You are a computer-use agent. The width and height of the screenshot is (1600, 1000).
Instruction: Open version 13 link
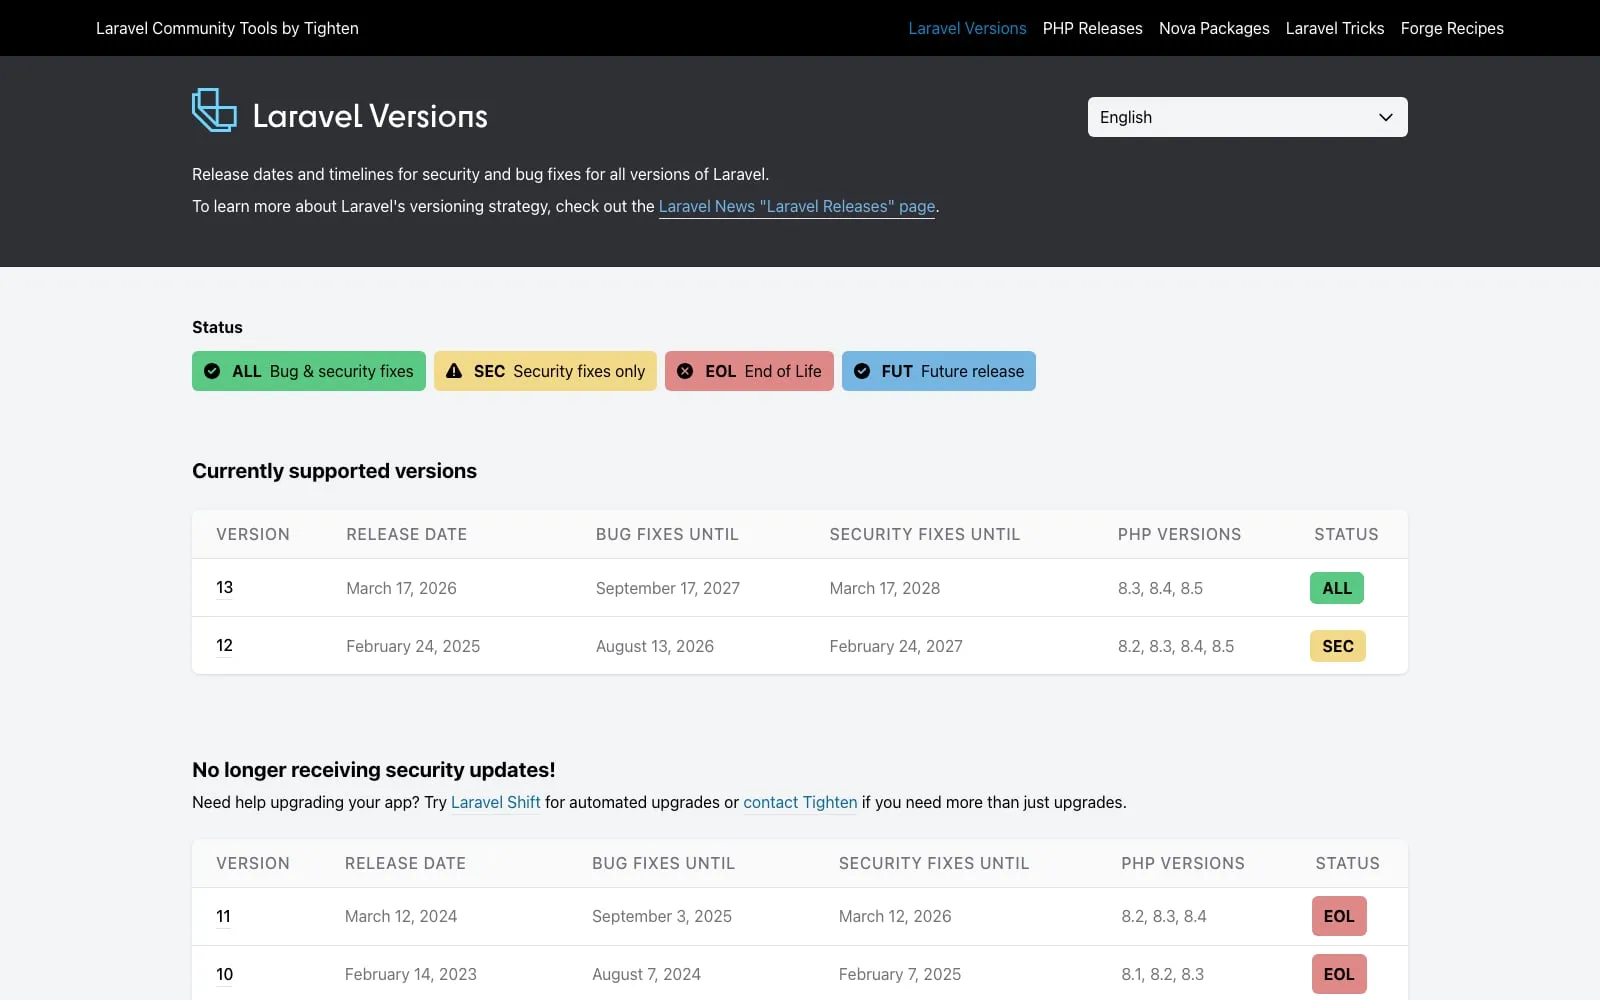click(x=225, y=587)
